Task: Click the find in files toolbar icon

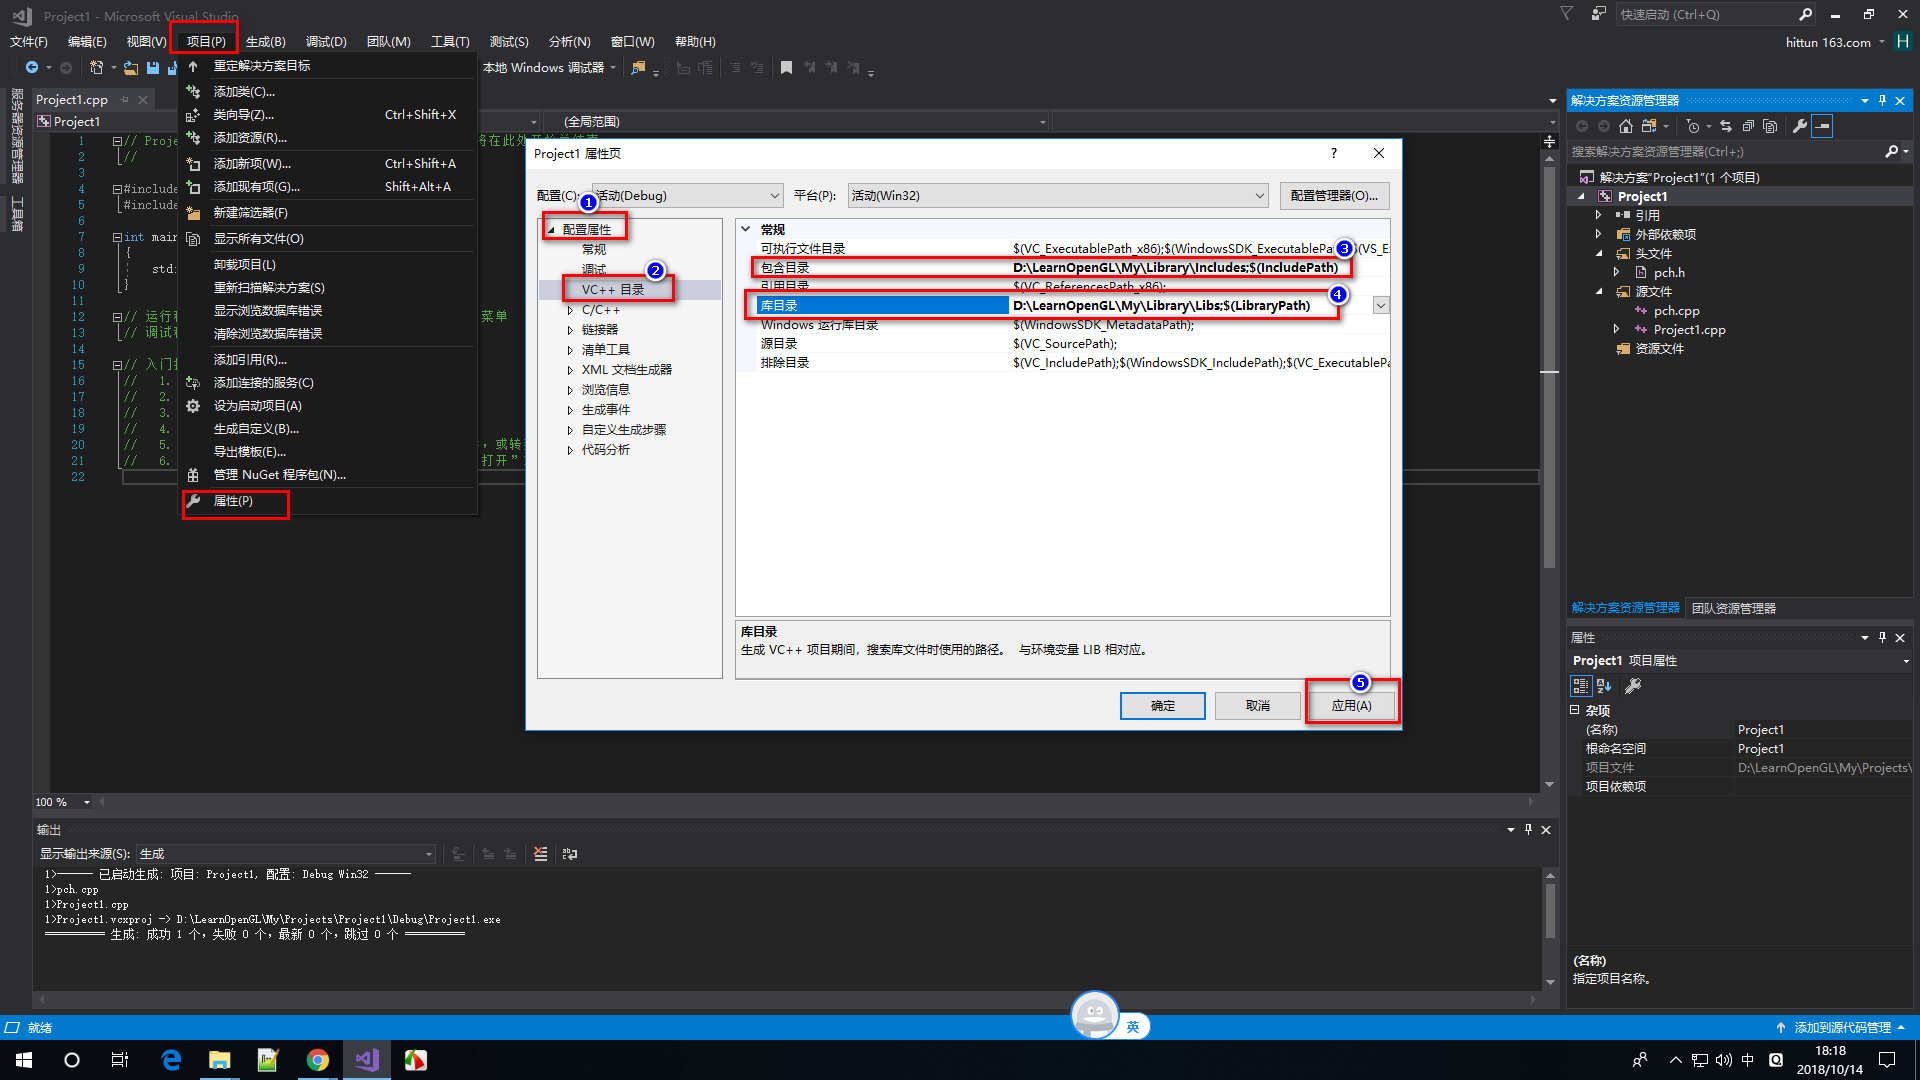Action: 638,67
